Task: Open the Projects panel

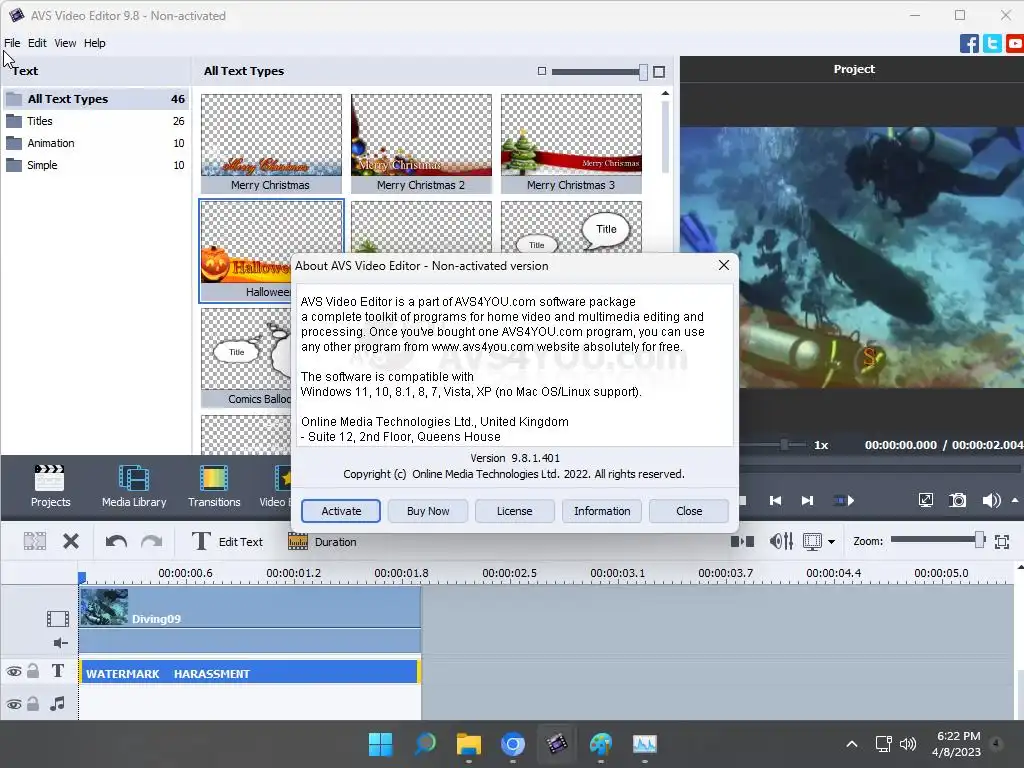Action: point(50,486)
